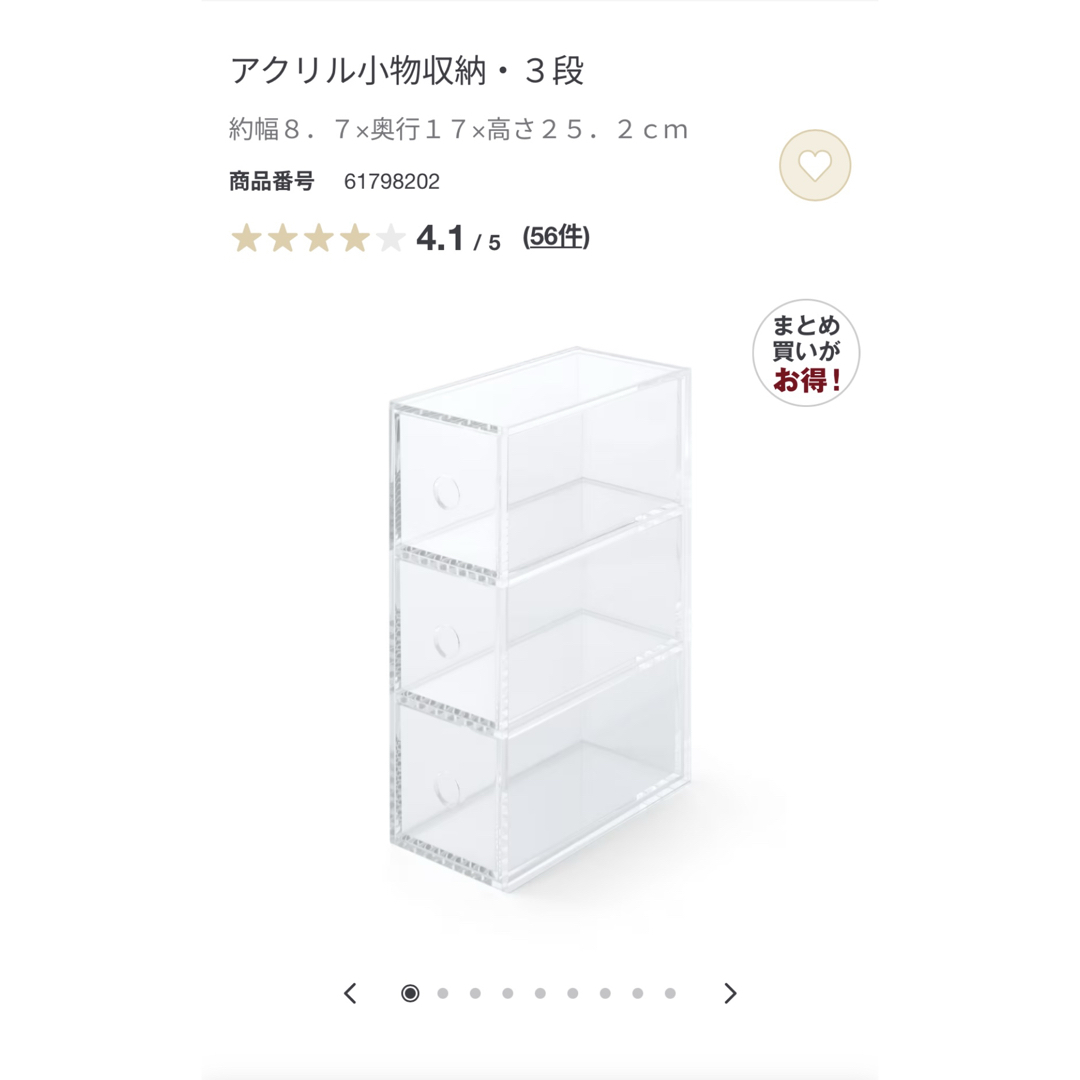
Task: Open the 56件 reviews link
Action: click(x=556, y=237)
